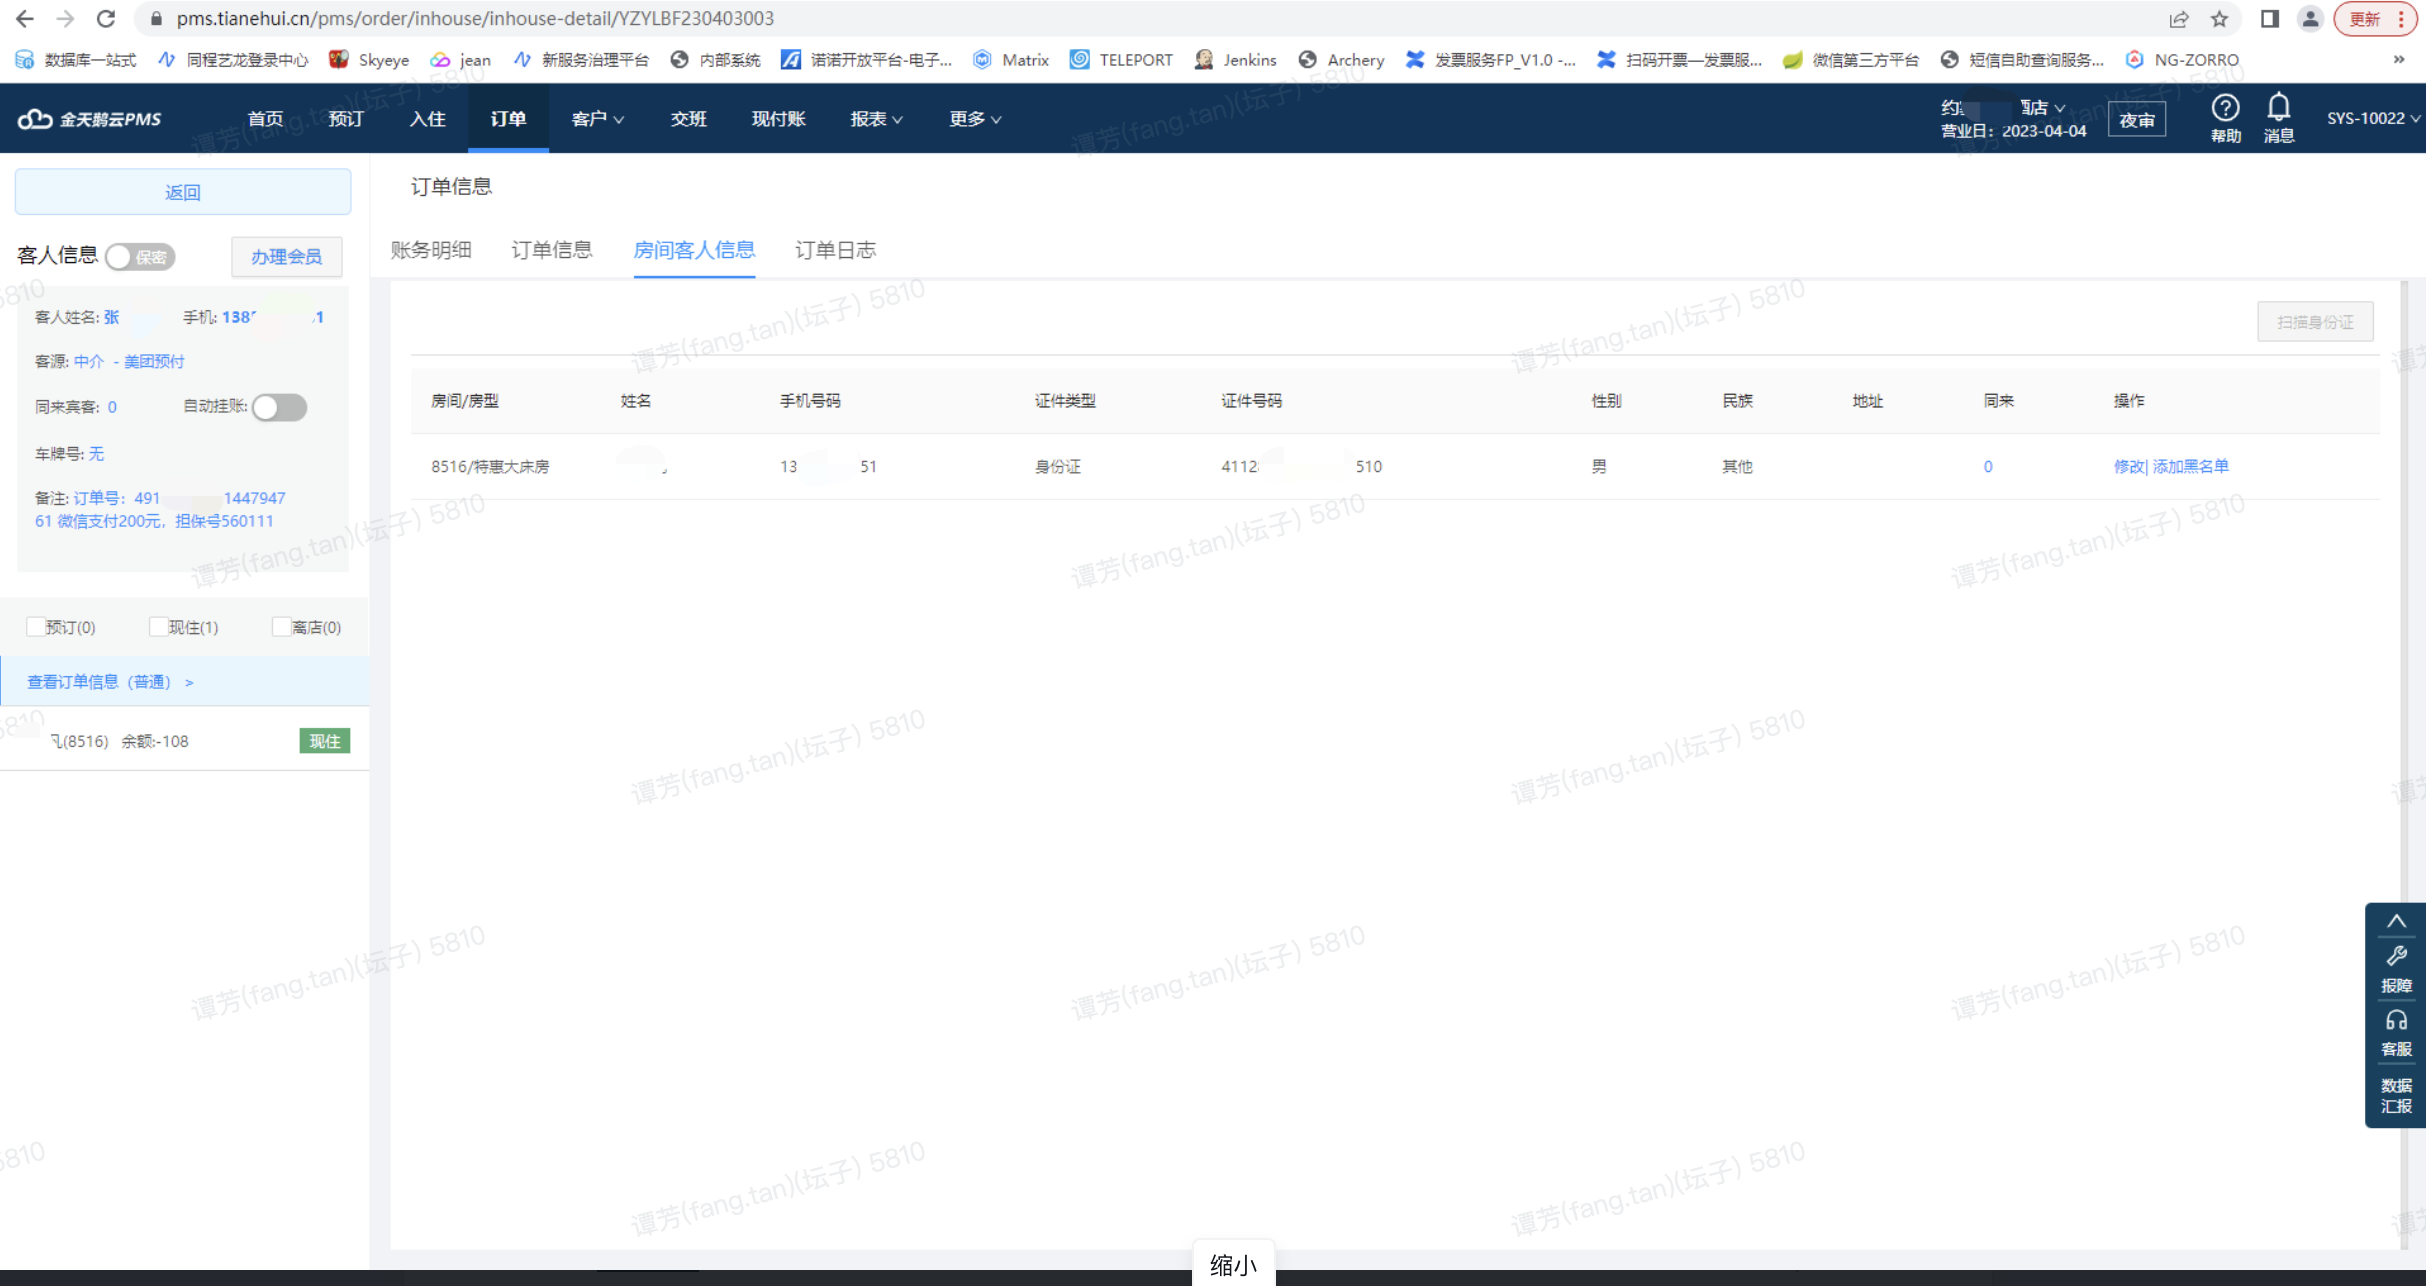Screen dimensions: 2426x1286
Task: Toggle the 自动挂账 switch
Action: coord(279,407)
